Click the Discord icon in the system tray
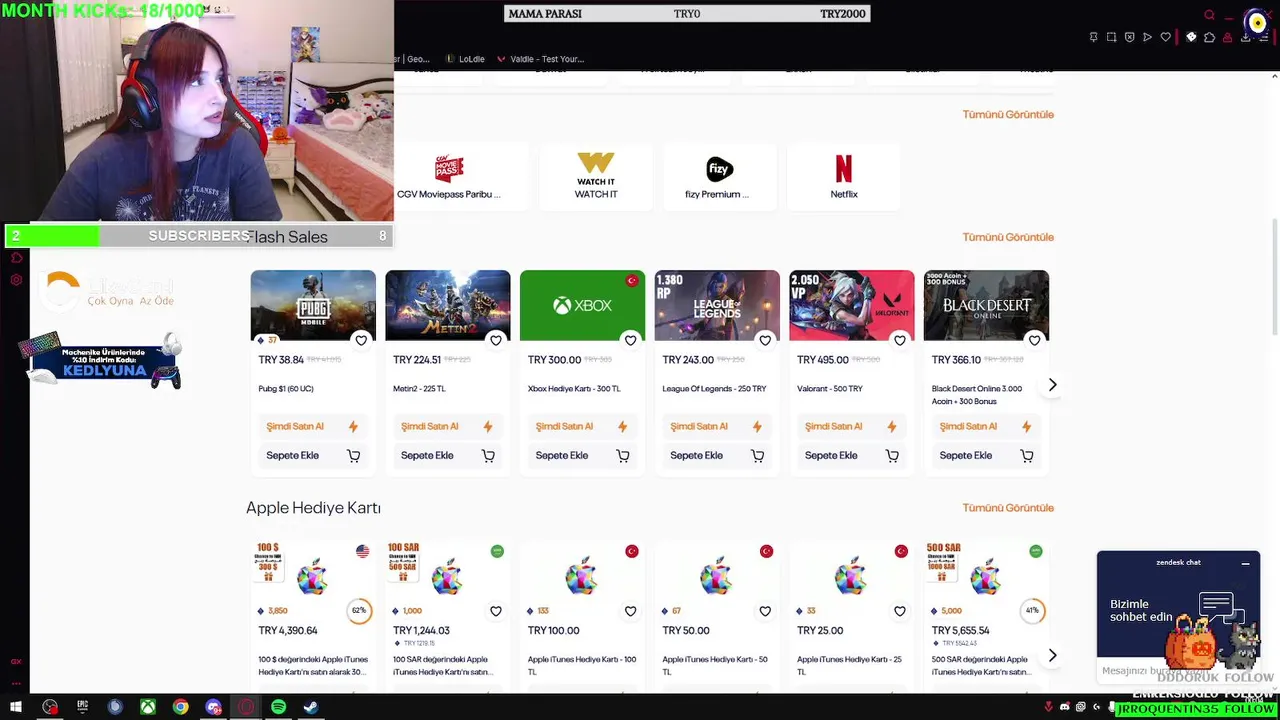 coord(1064,707)
